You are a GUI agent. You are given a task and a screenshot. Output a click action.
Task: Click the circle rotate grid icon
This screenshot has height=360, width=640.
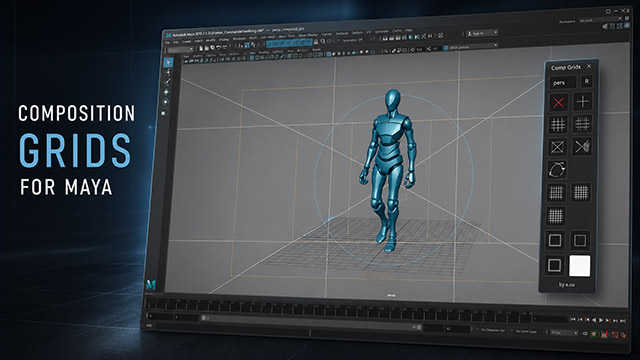pyautogui.click(x=557, y=169)
